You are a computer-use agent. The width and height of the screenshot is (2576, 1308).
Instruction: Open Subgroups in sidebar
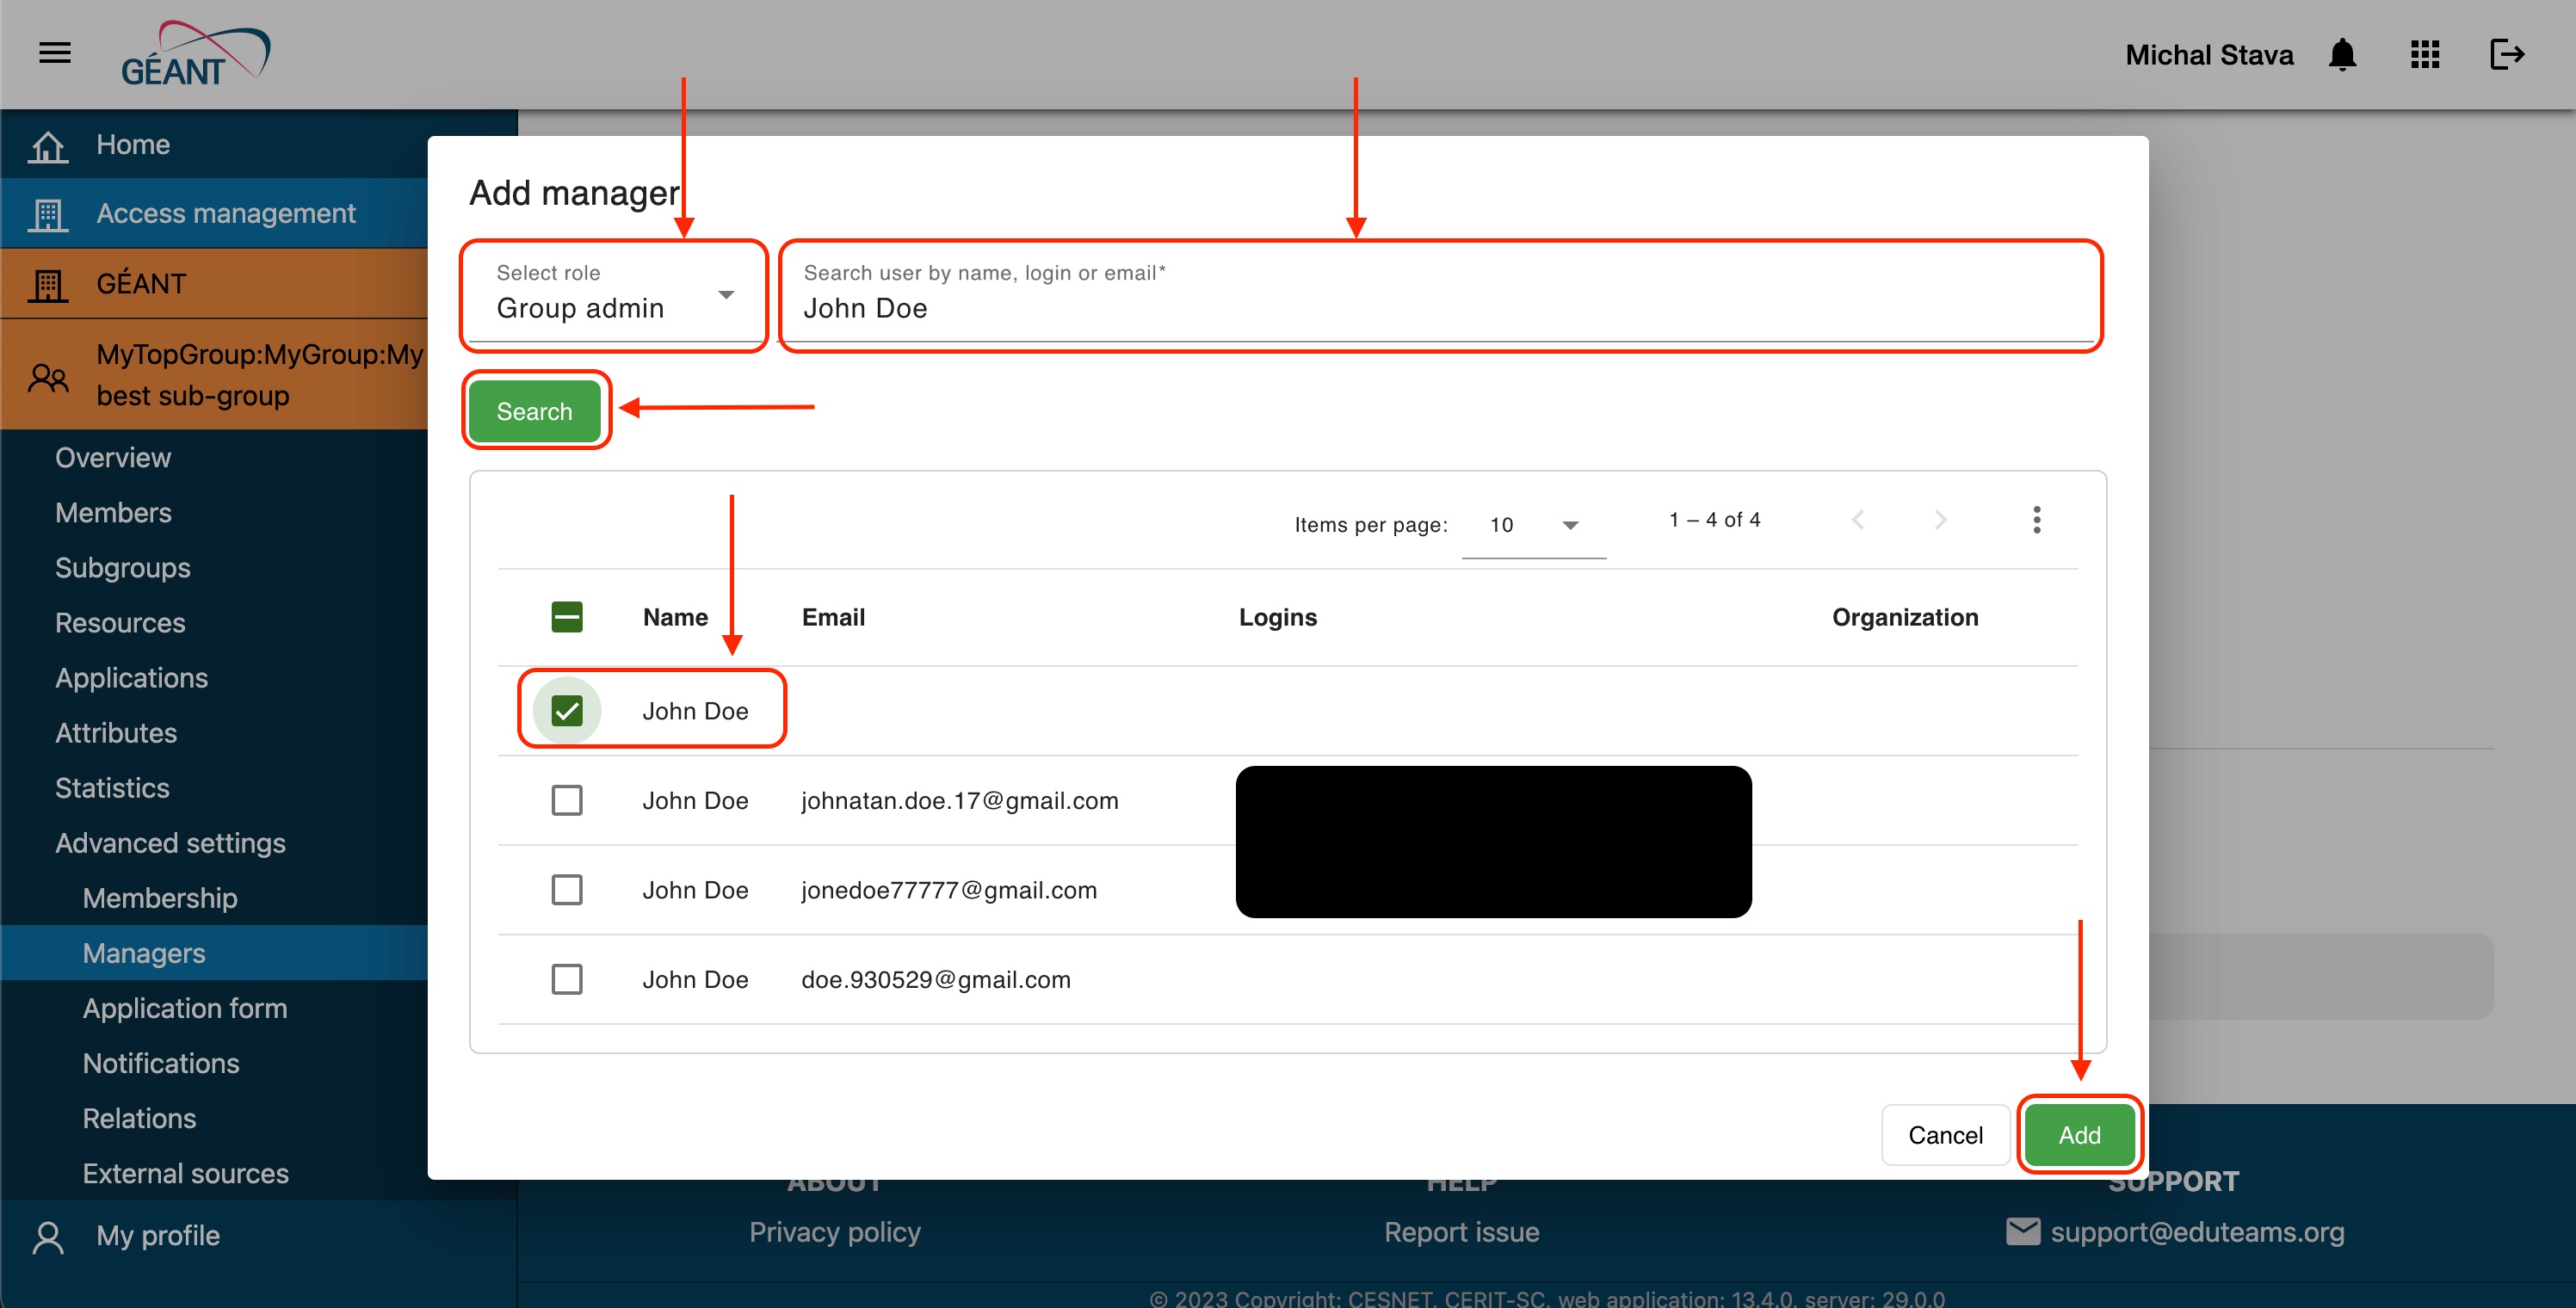pyautogui.click(x=122, y=568)
